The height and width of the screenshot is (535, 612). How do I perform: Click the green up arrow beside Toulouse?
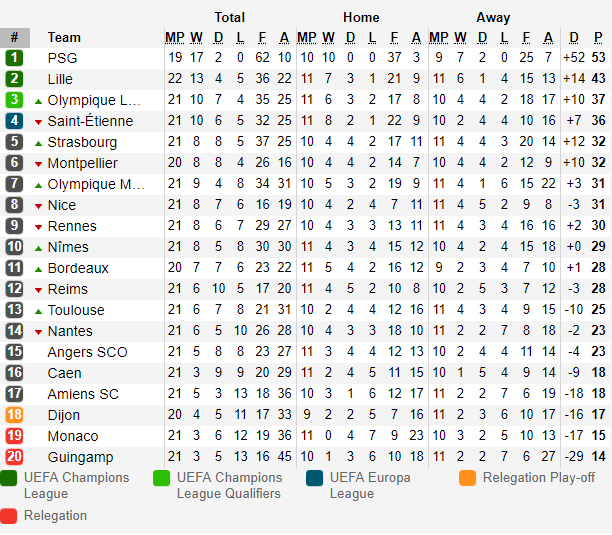coord(38,311)
